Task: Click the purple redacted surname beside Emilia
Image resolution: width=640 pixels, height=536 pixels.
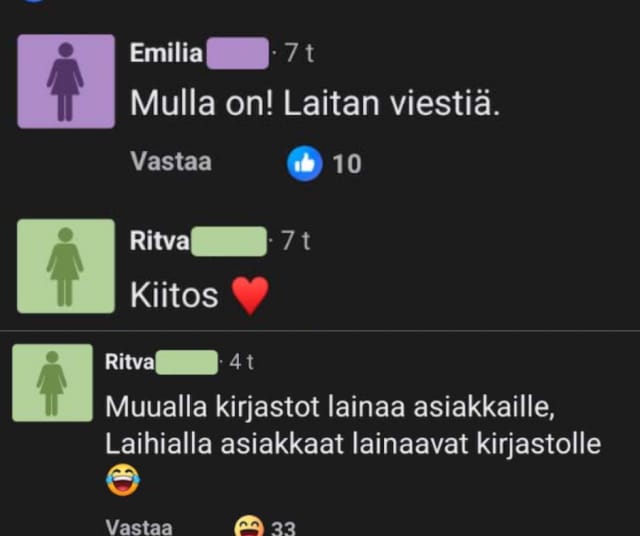Action: pos(238,53)
